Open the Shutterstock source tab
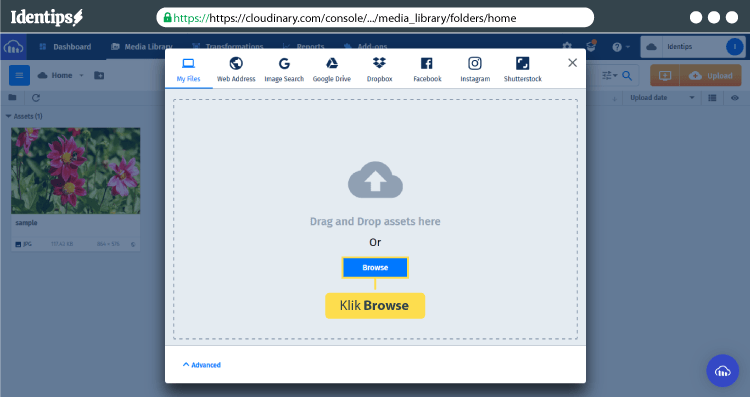 coord(522,69)
